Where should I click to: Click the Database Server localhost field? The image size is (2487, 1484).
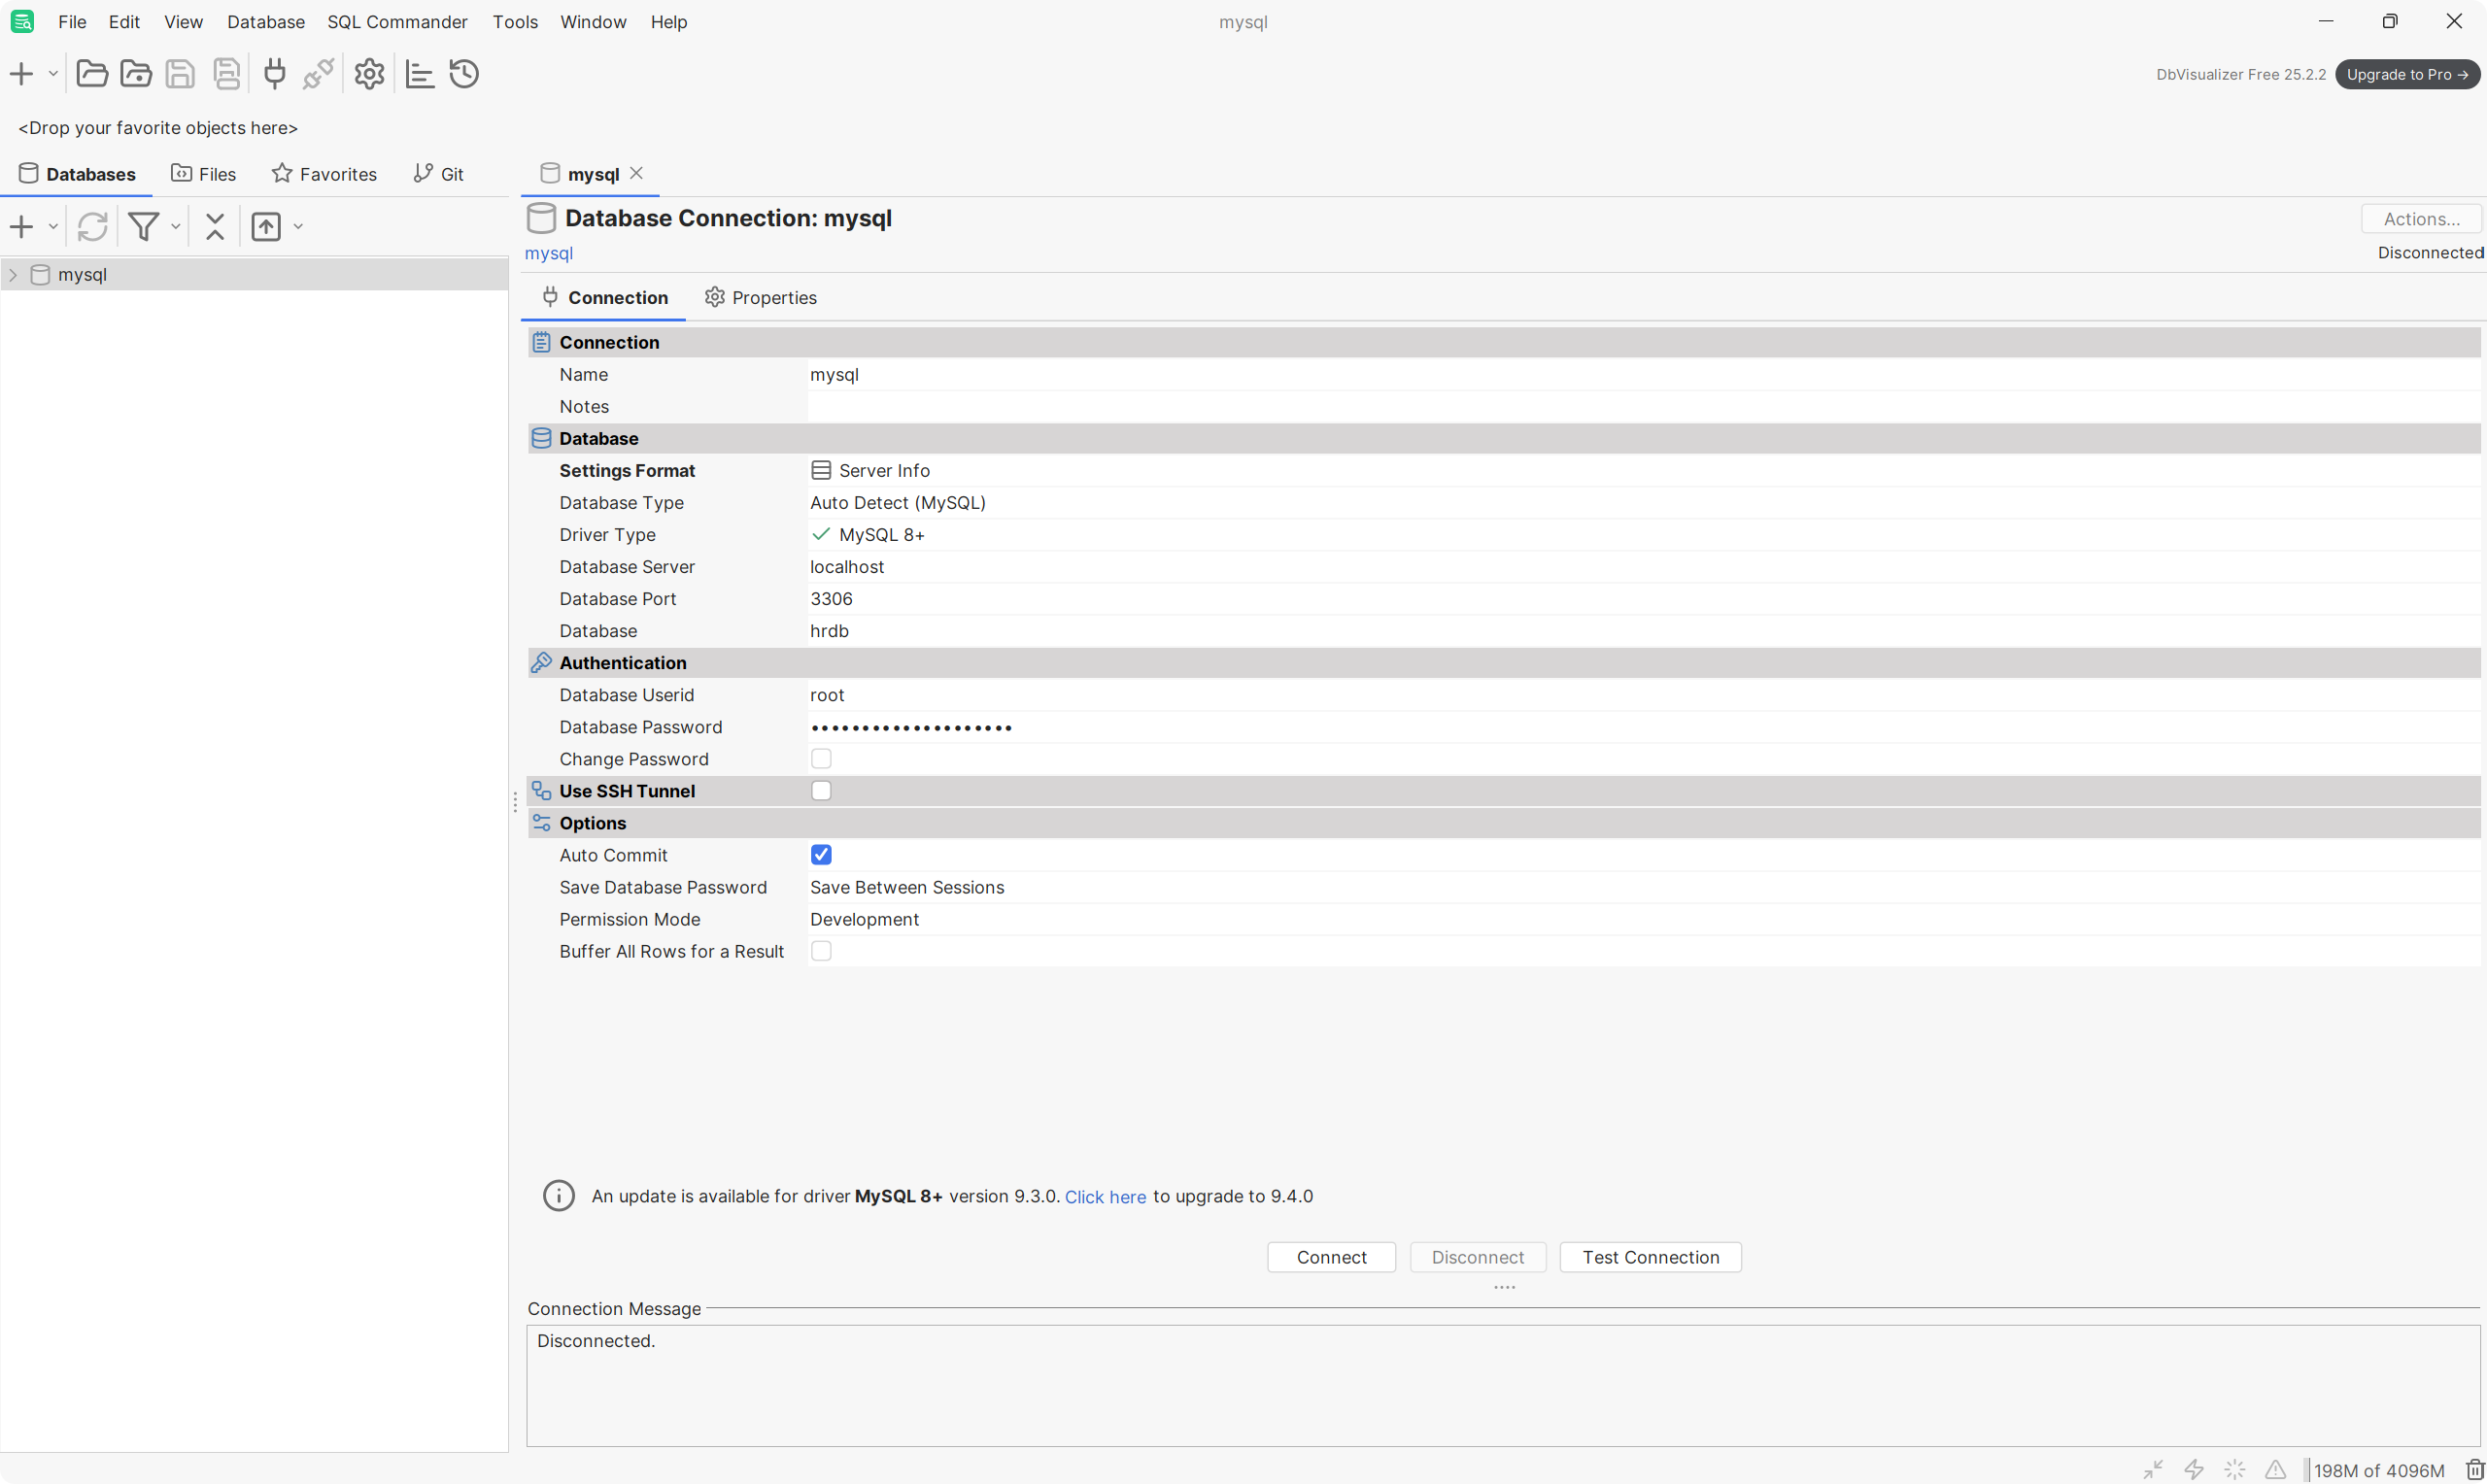point(1644,567)
